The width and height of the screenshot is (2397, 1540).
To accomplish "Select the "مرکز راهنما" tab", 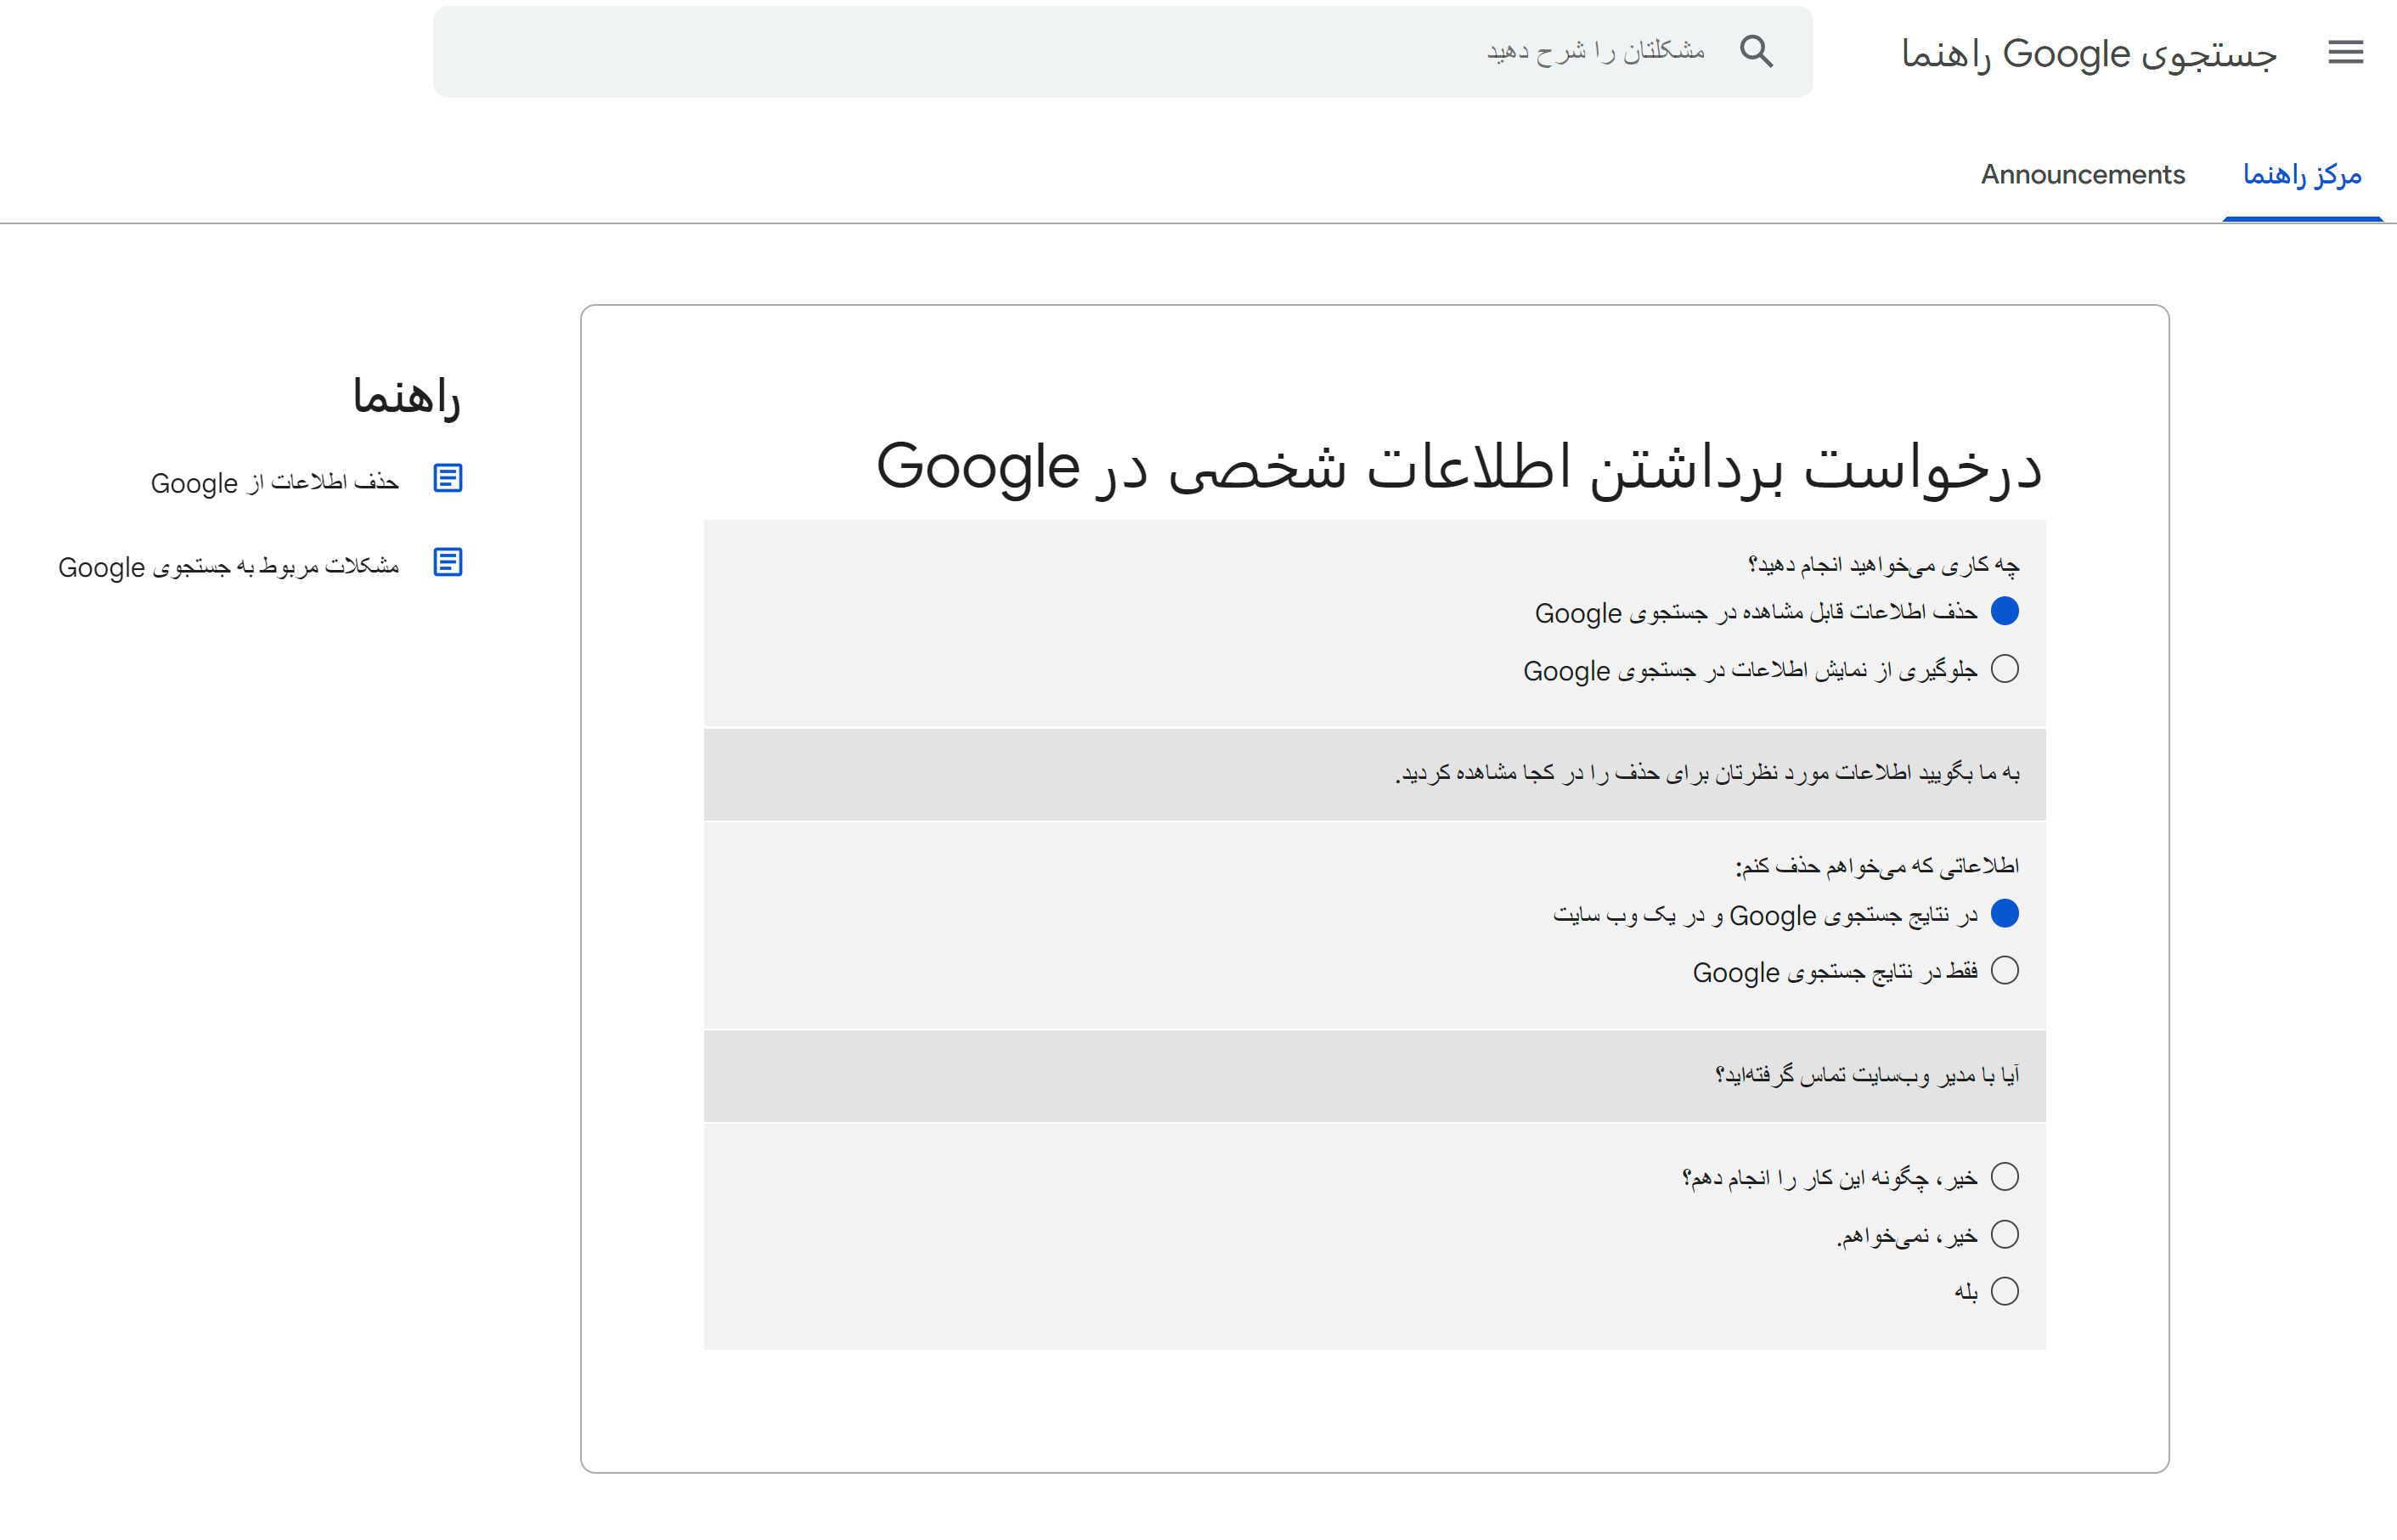I will (x=2301, y=175).
